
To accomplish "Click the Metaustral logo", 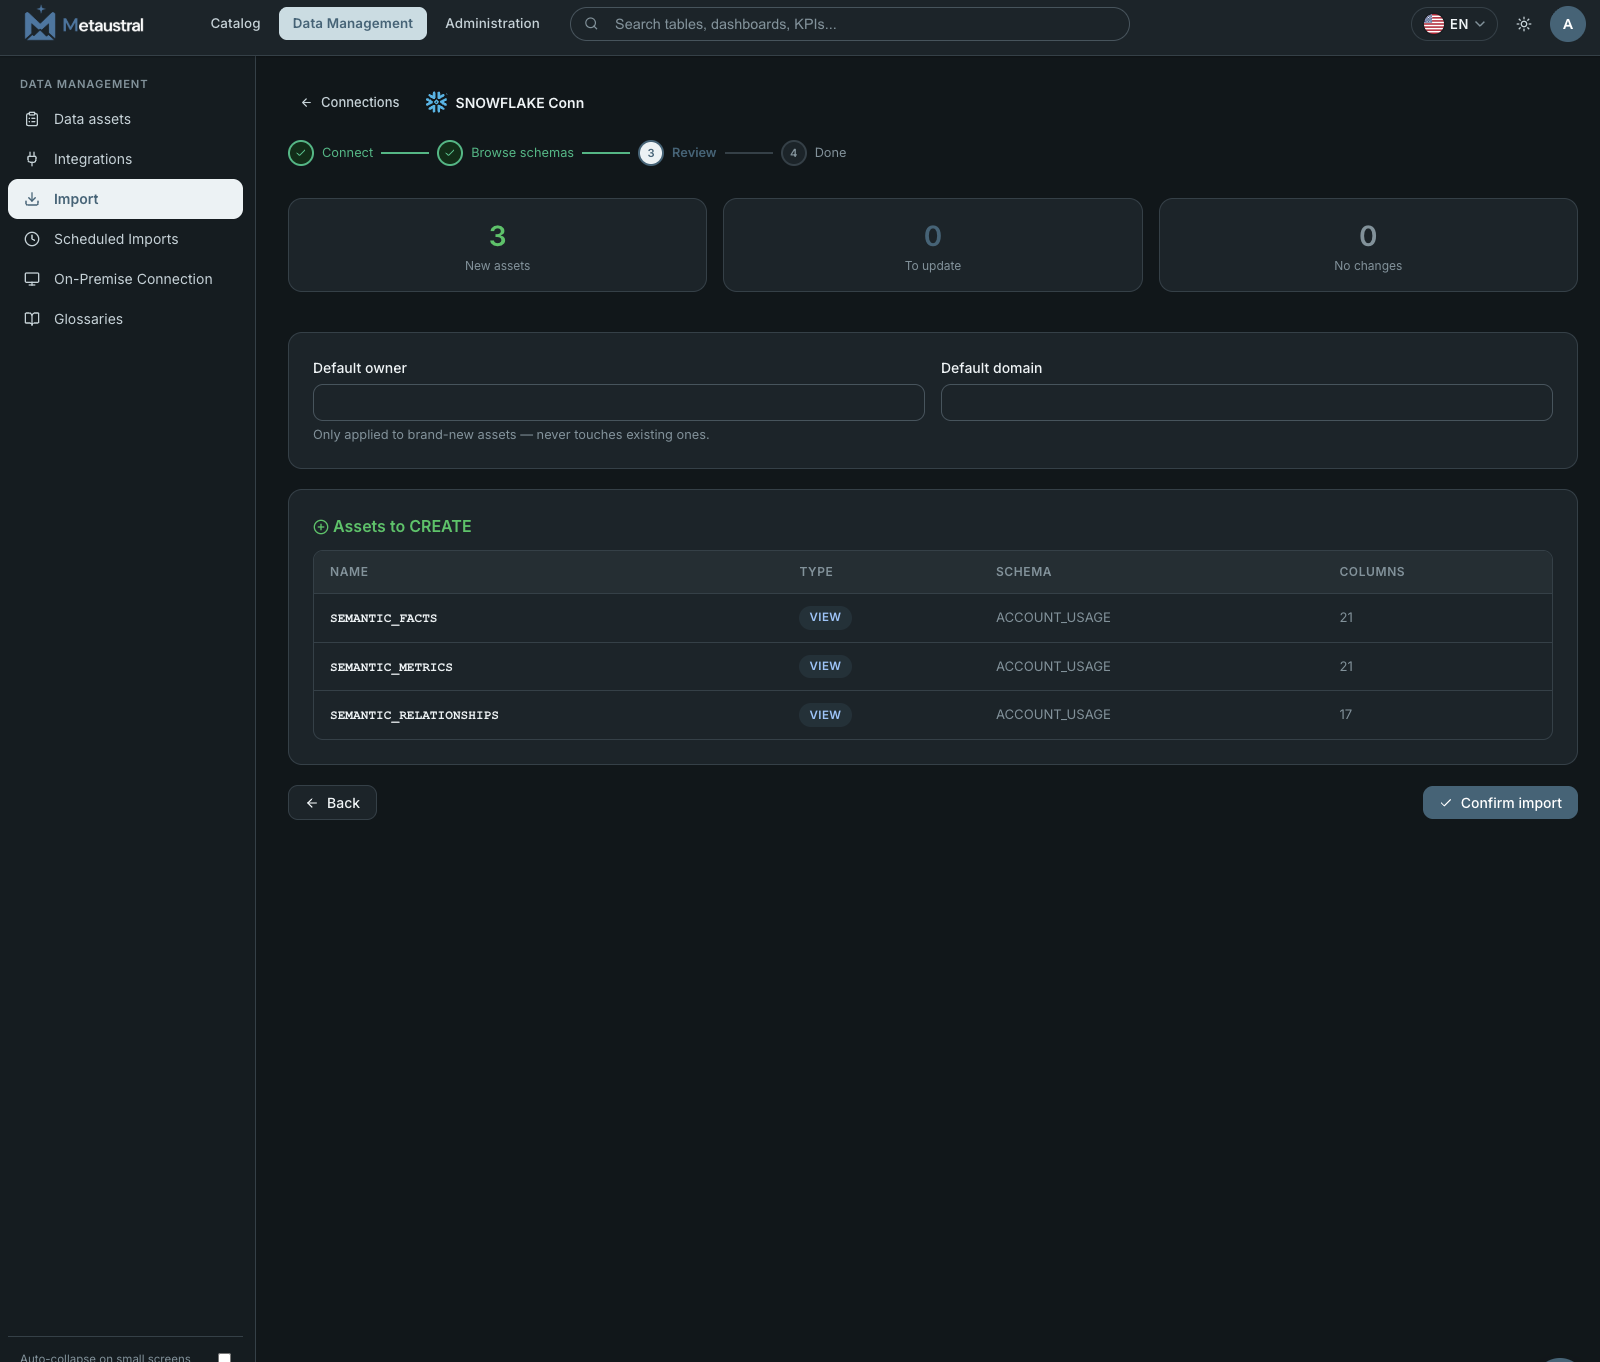I will [84, 24].
